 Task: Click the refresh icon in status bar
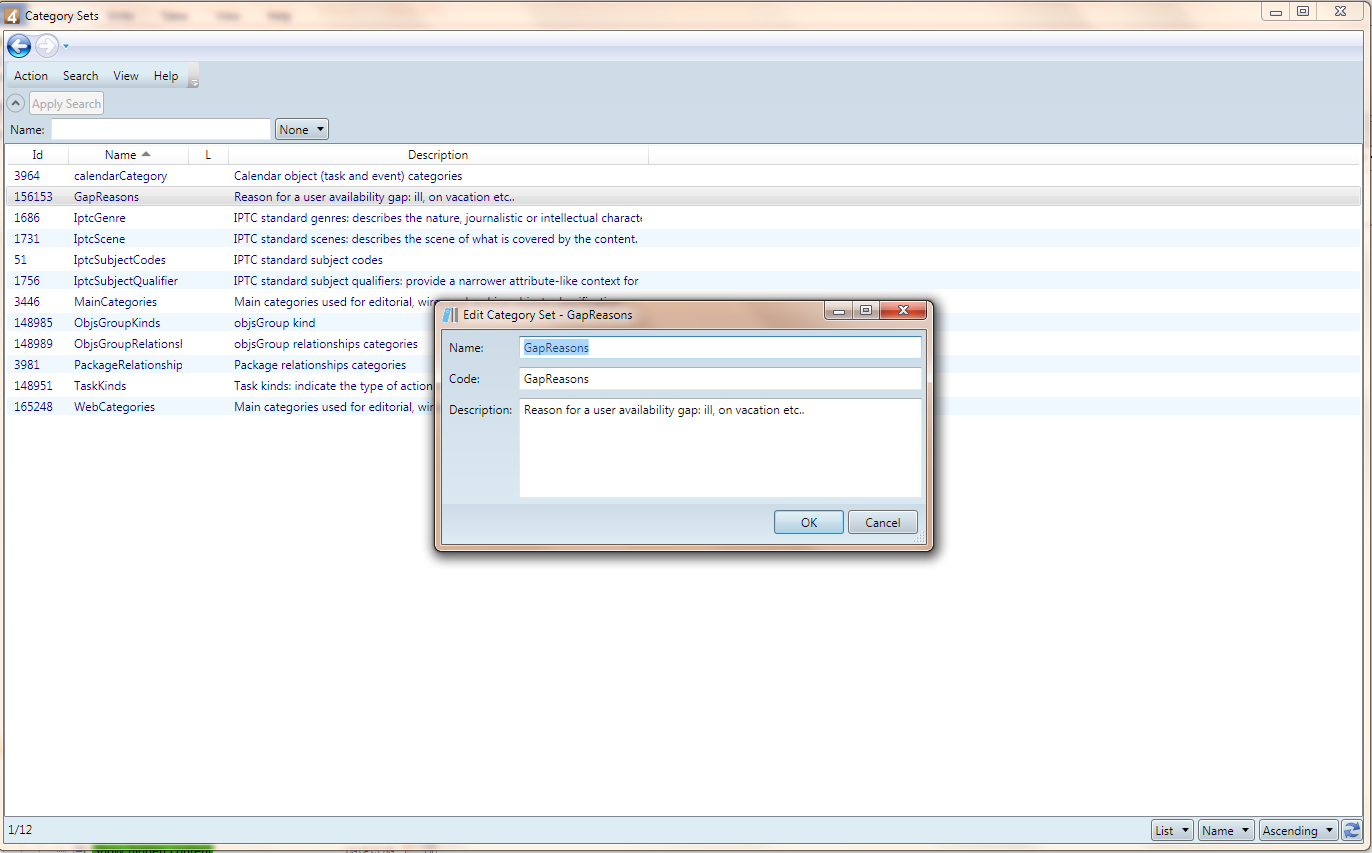pos(1352,830)
